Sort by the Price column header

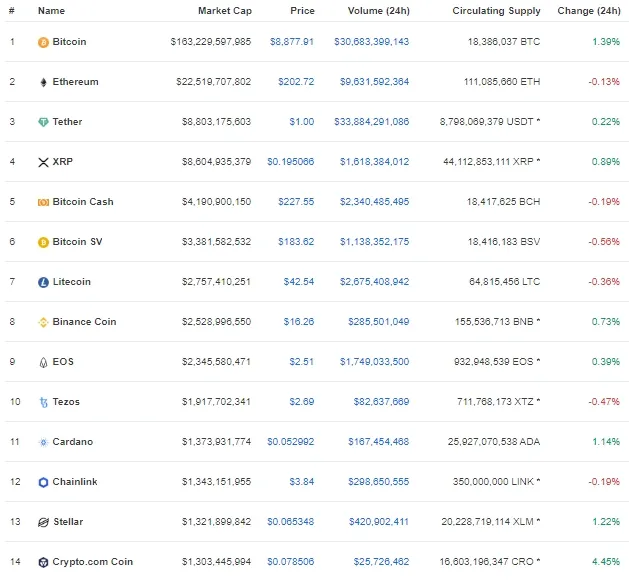pos(302,11)
